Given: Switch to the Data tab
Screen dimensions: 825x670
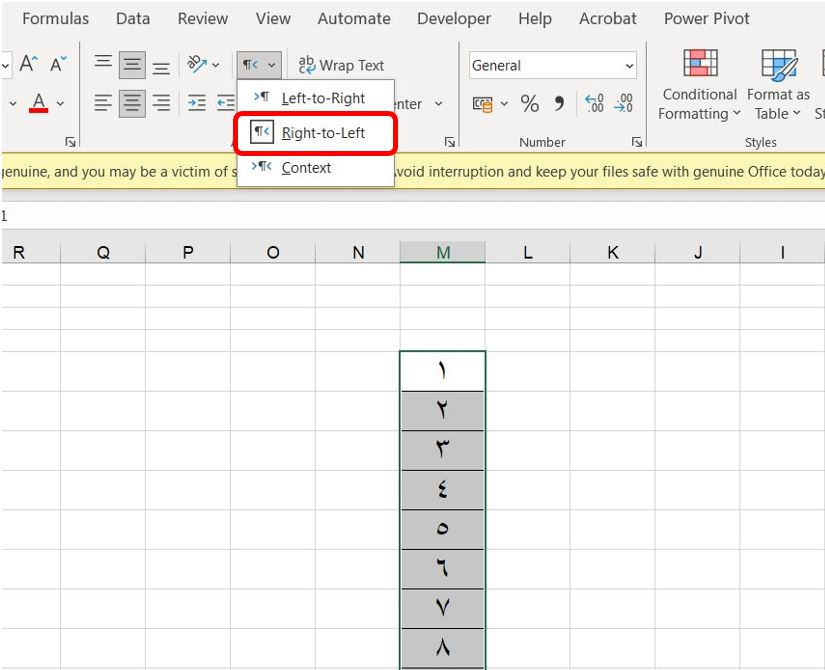Looking at the screenshot, I should coord(133,18).
